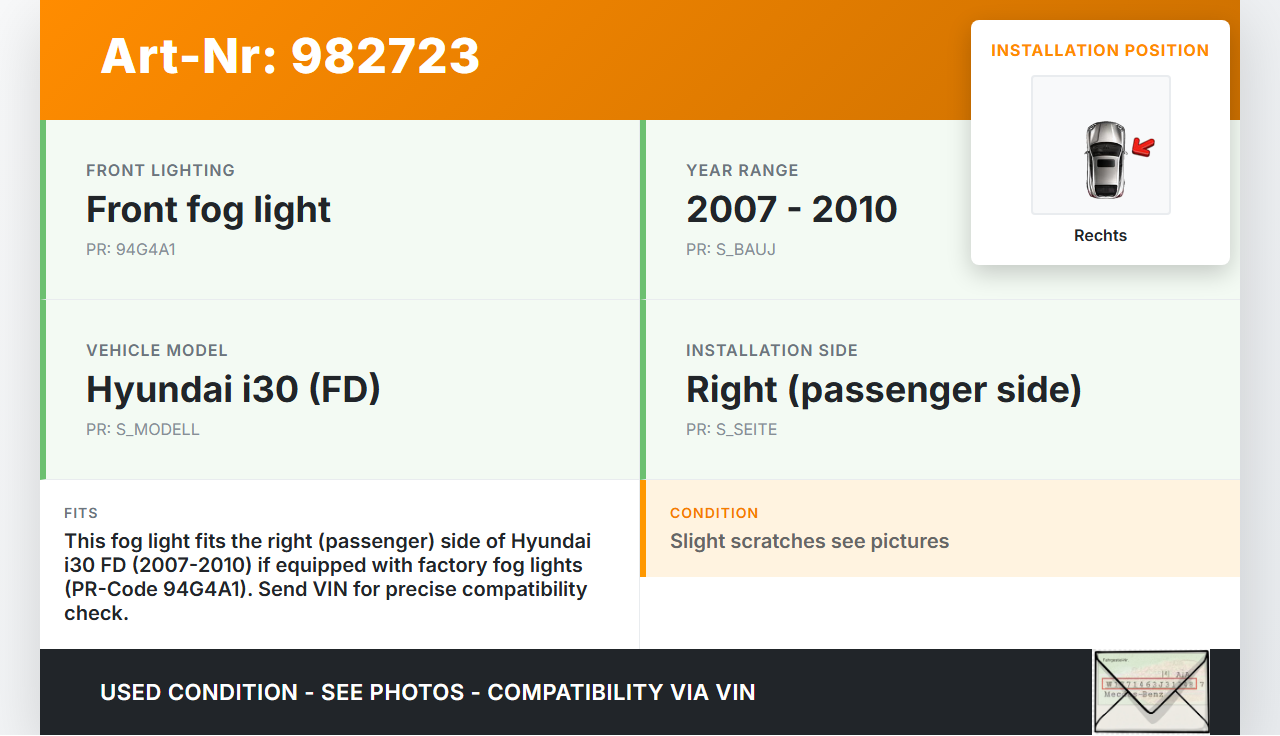
Task: Click the Installation Side label
Action: tap(771, 350)
